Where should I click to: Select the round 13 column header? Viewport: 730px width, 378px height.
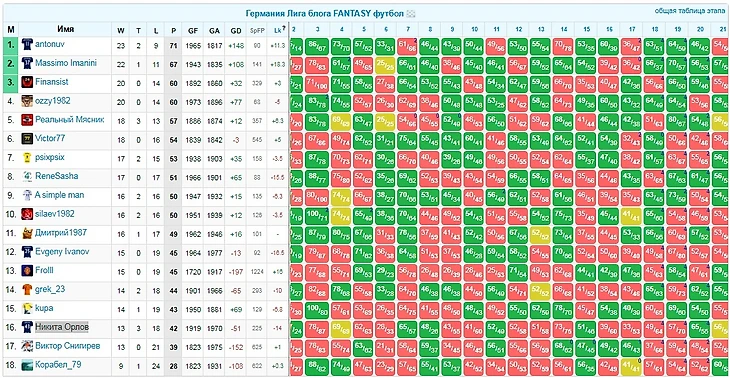point(541,29)
